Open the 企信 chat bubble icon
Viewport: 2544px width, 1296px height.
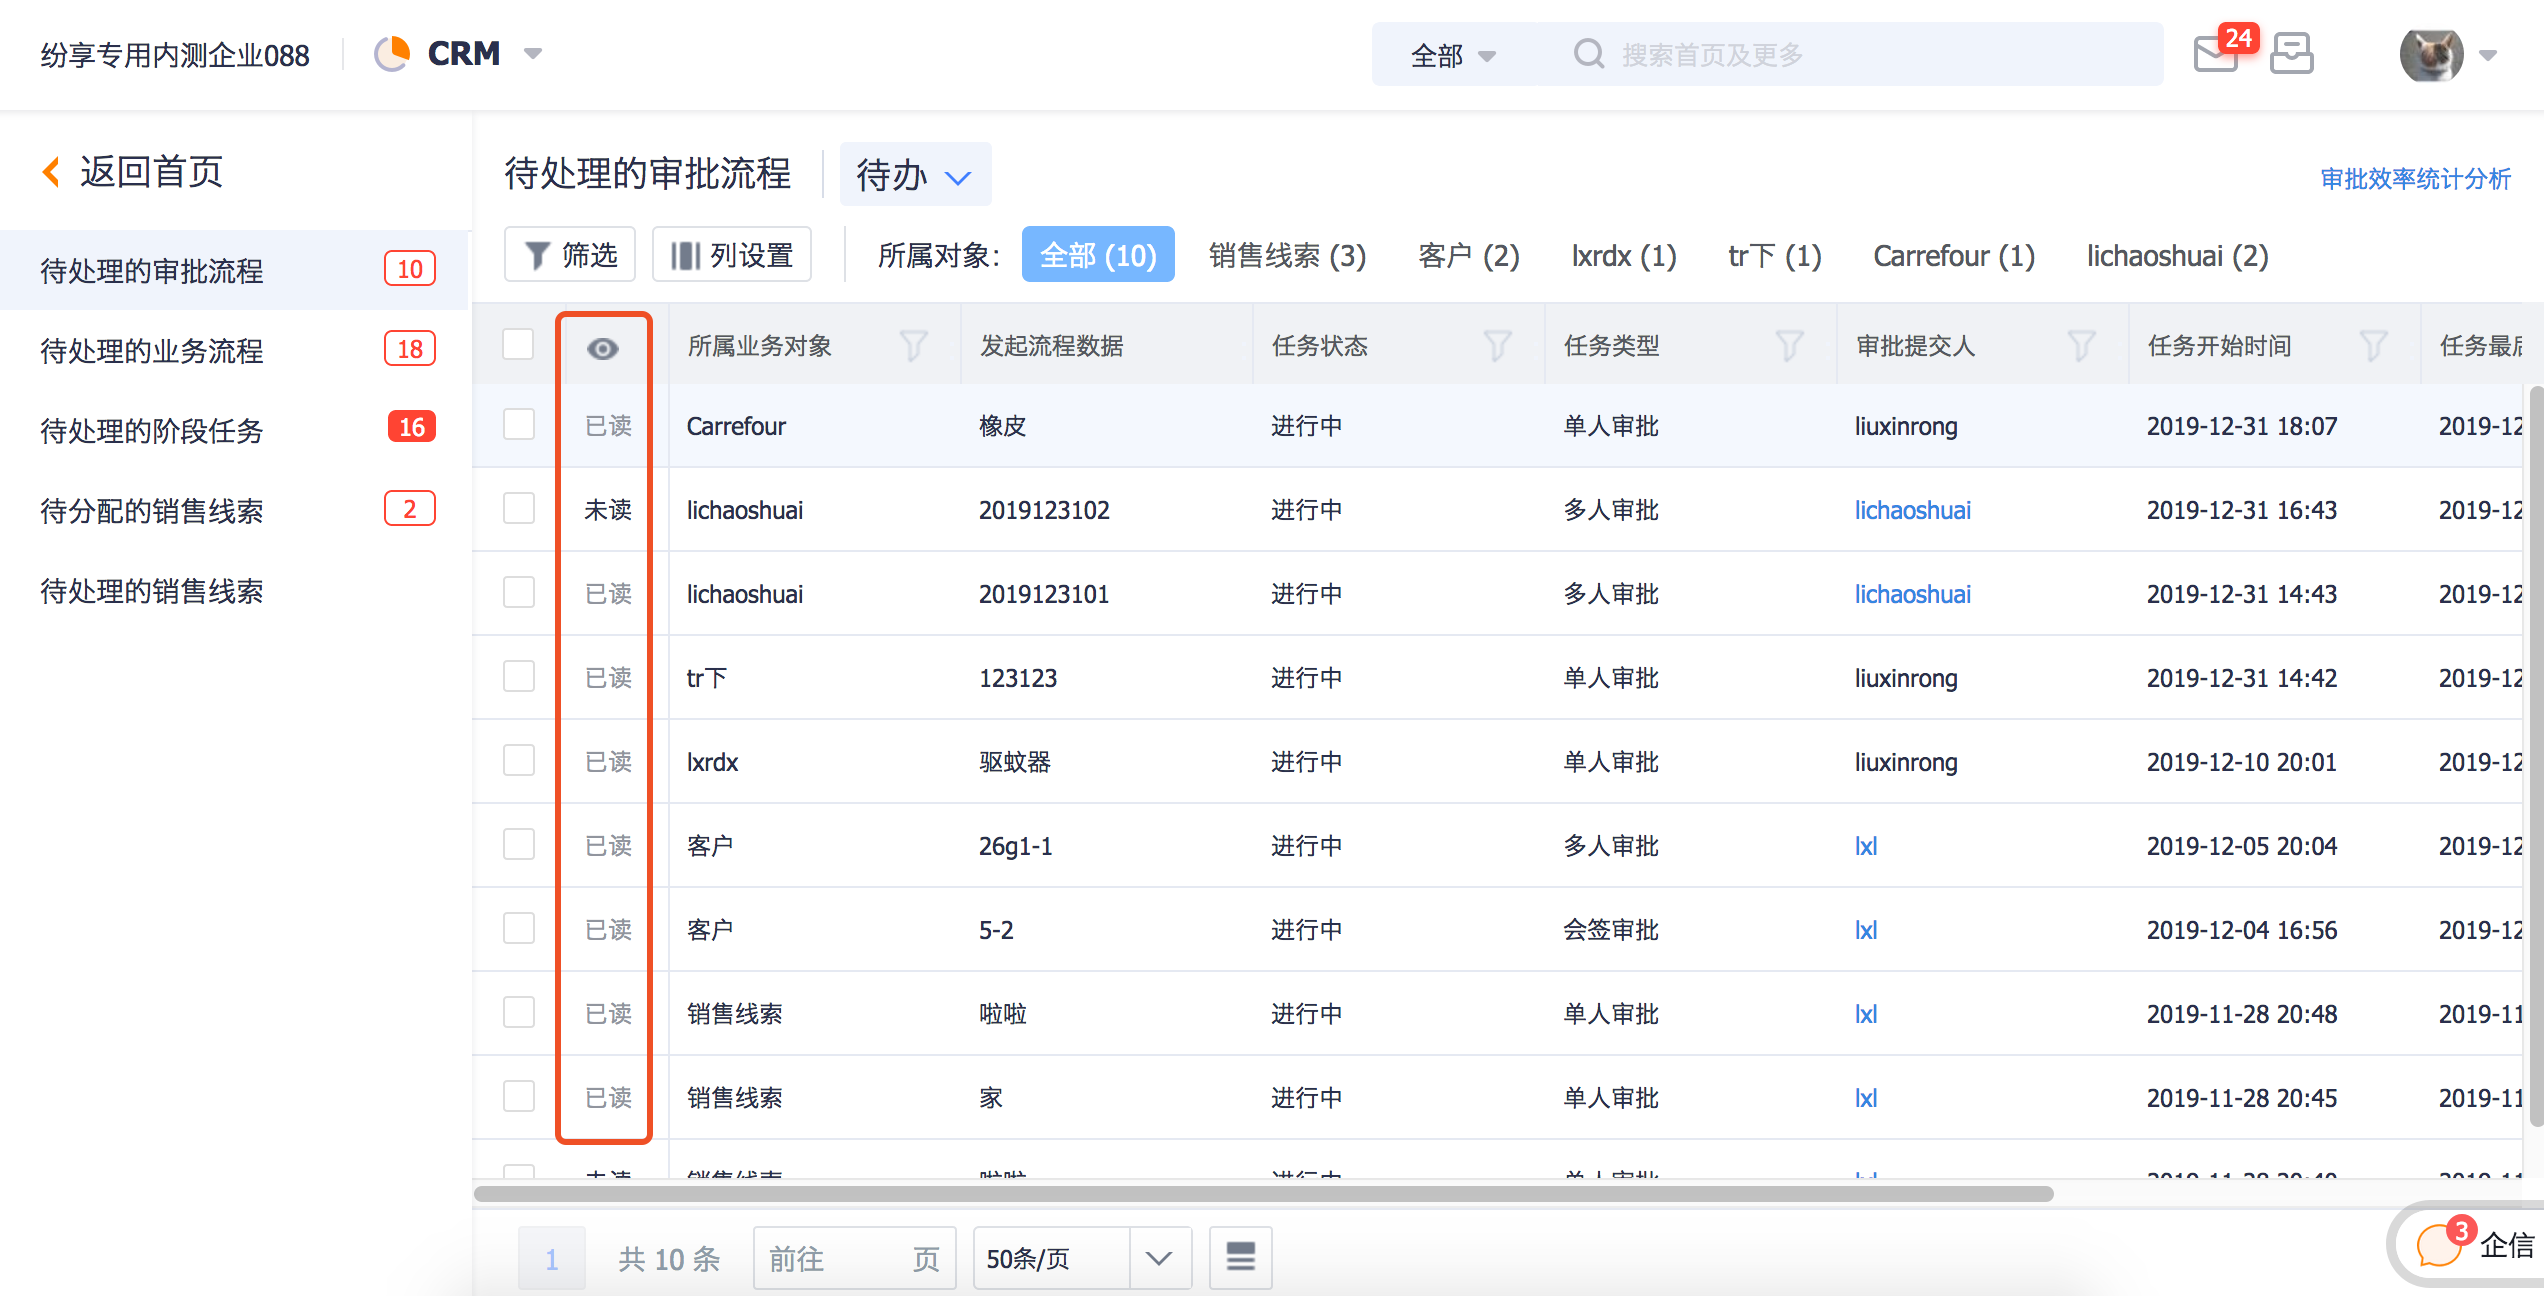pos(2438,1245)
